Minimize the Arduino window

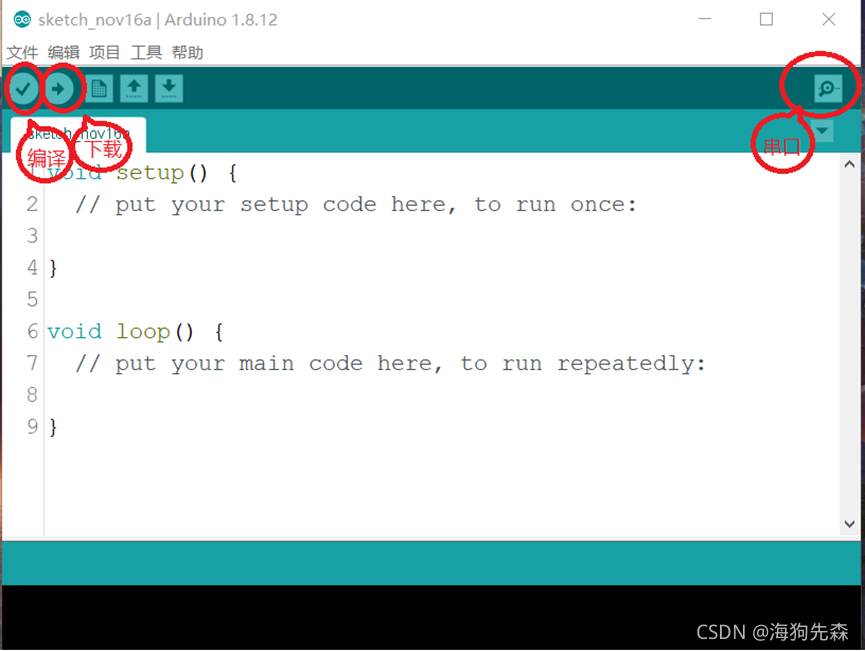click(x=705, y=19)
